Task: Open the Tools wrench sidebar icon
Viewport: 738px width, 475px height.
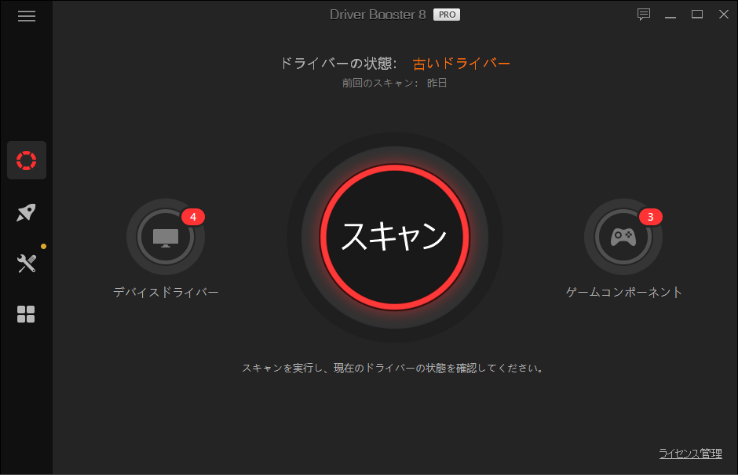Action: [26, 263]
